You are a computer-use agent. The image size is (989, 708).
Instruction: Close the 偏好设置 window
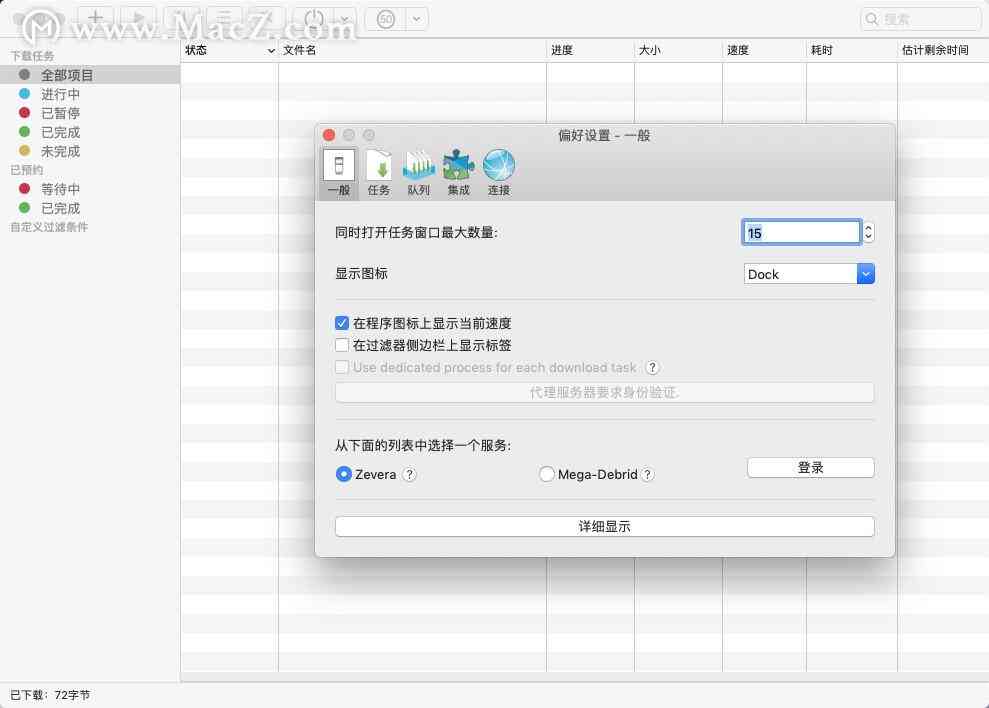[329, 135]
